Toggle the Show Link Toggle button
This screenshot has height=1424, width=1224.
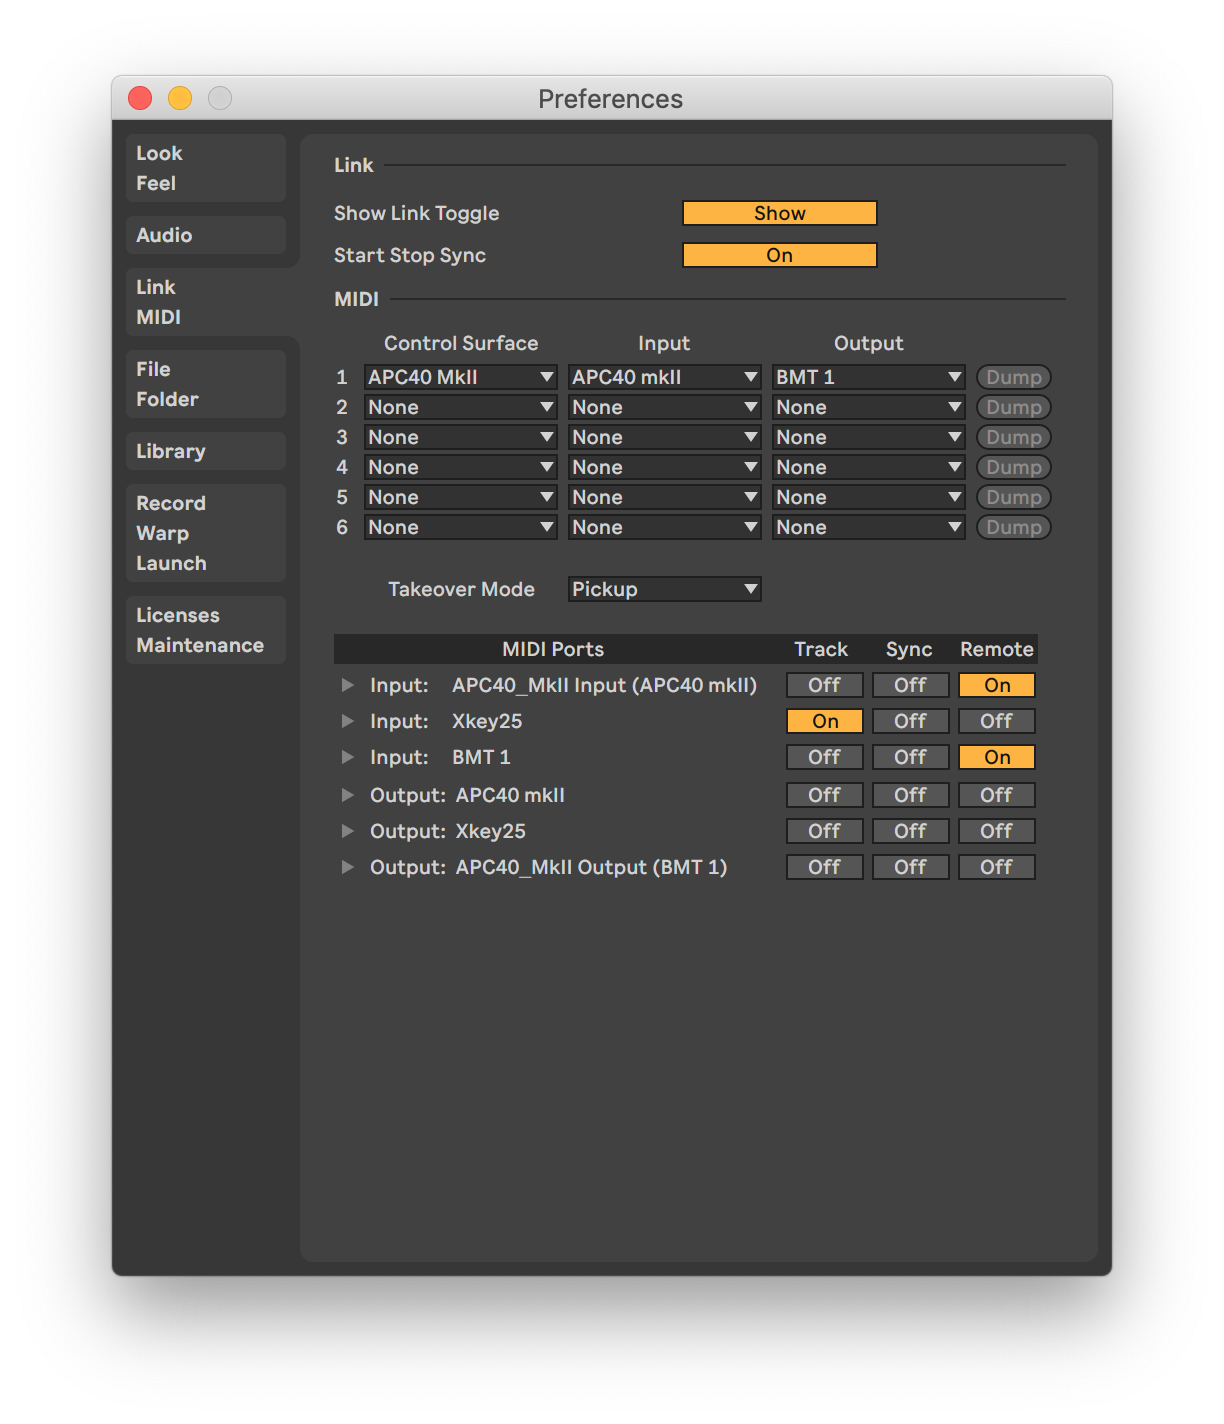[x=779, y=213]
